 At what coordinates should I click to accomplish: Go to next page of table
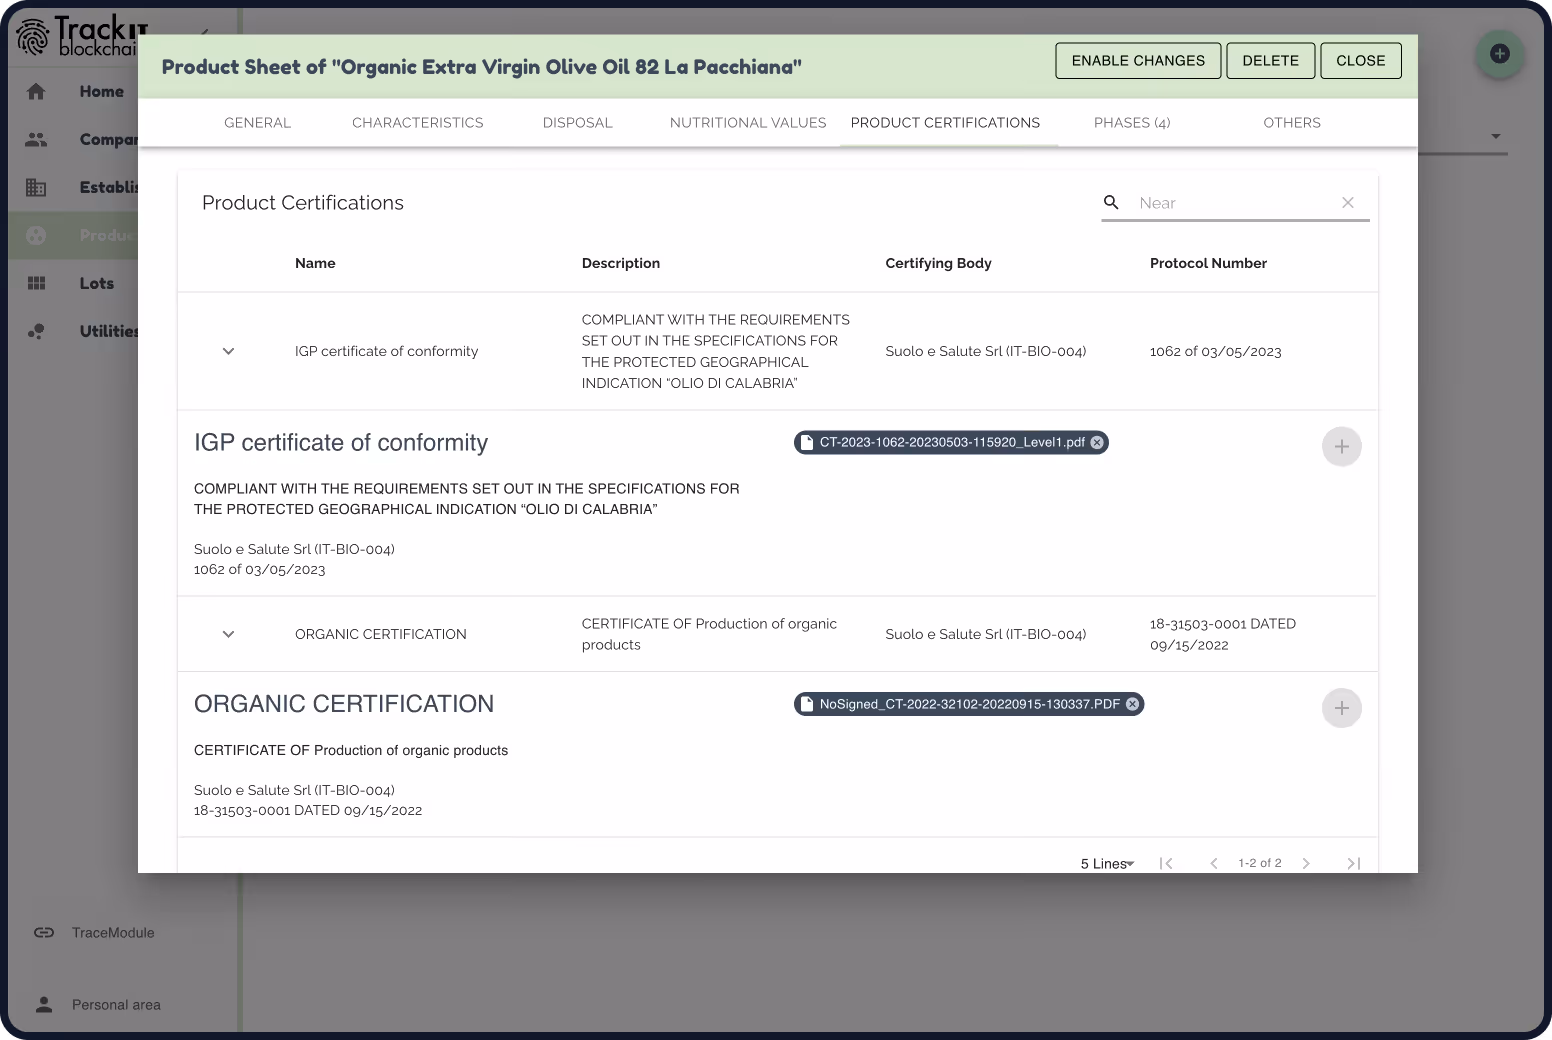pyautogui.click(x=1306, y=863)
